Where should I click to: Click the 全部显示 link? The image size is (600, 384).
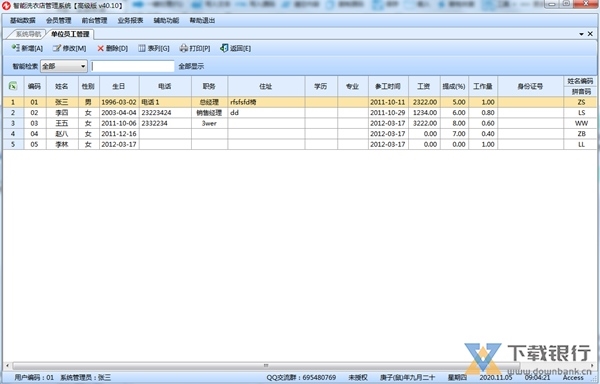click(191, 66)
